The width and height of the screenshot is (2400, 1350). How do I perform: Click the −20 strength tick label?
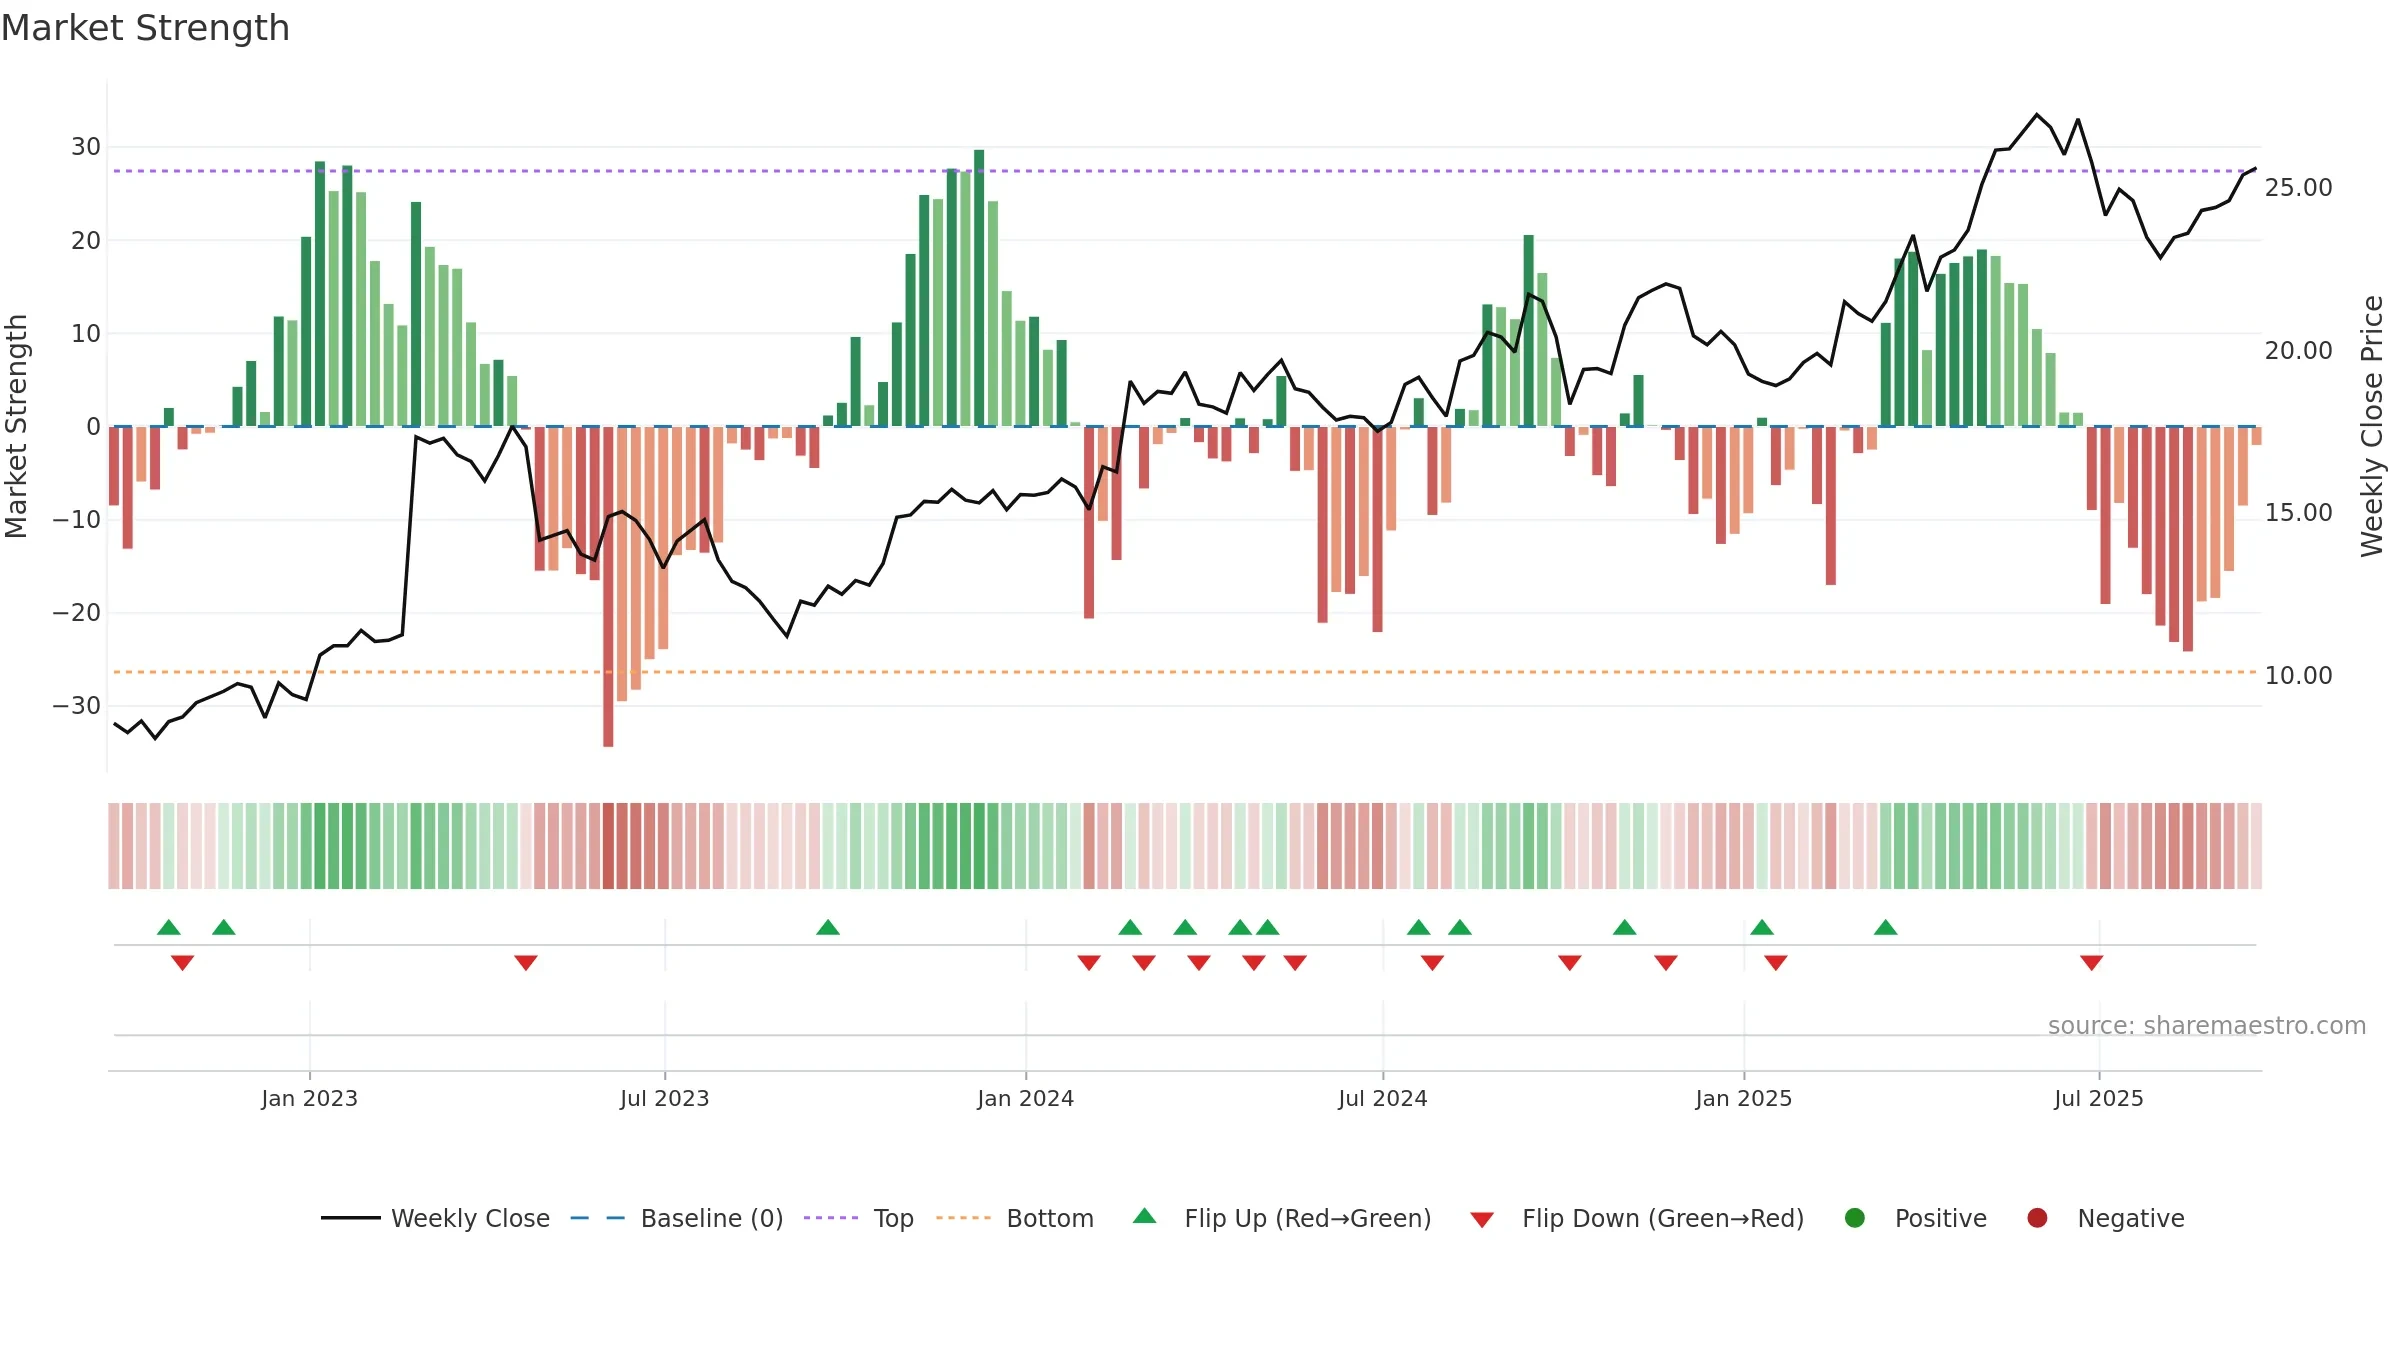pyautogui.click(x=77, y=613)
